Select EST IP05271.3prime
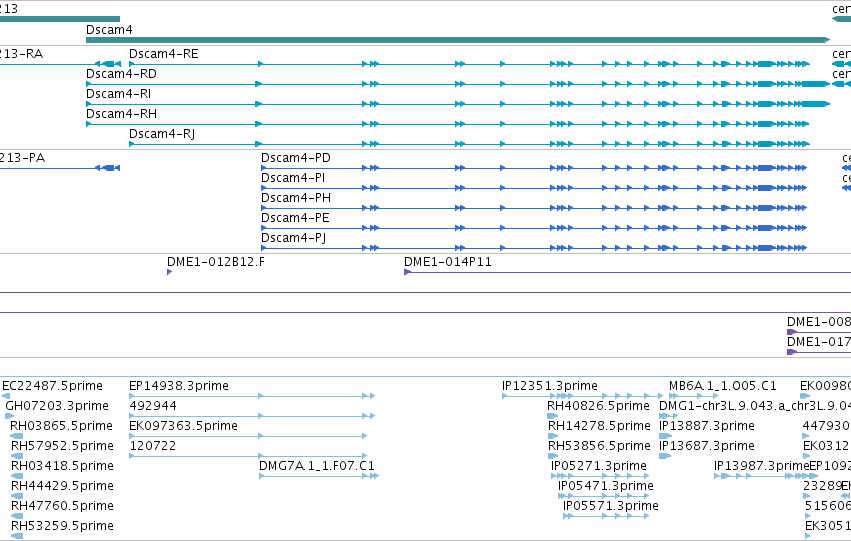 click(599, 466)
